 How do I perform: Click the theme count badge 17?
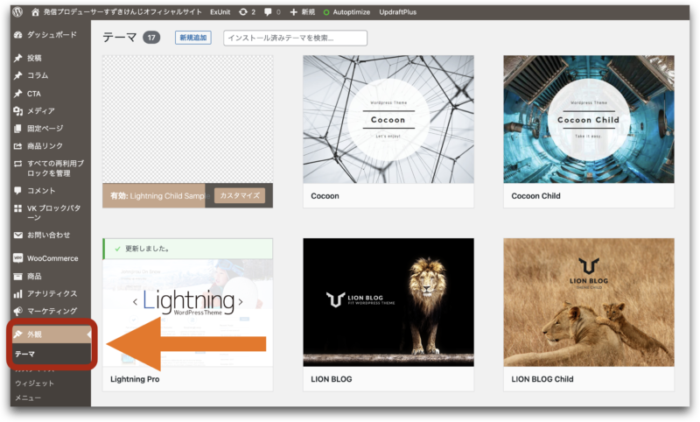coord(151,38)
